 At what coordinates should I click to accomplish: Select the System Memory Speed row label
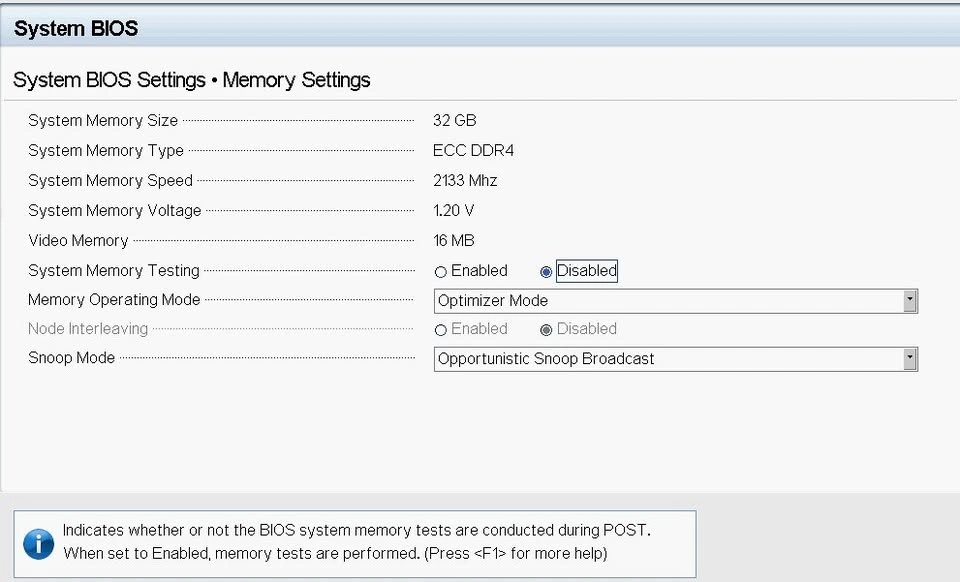(110, 181)
